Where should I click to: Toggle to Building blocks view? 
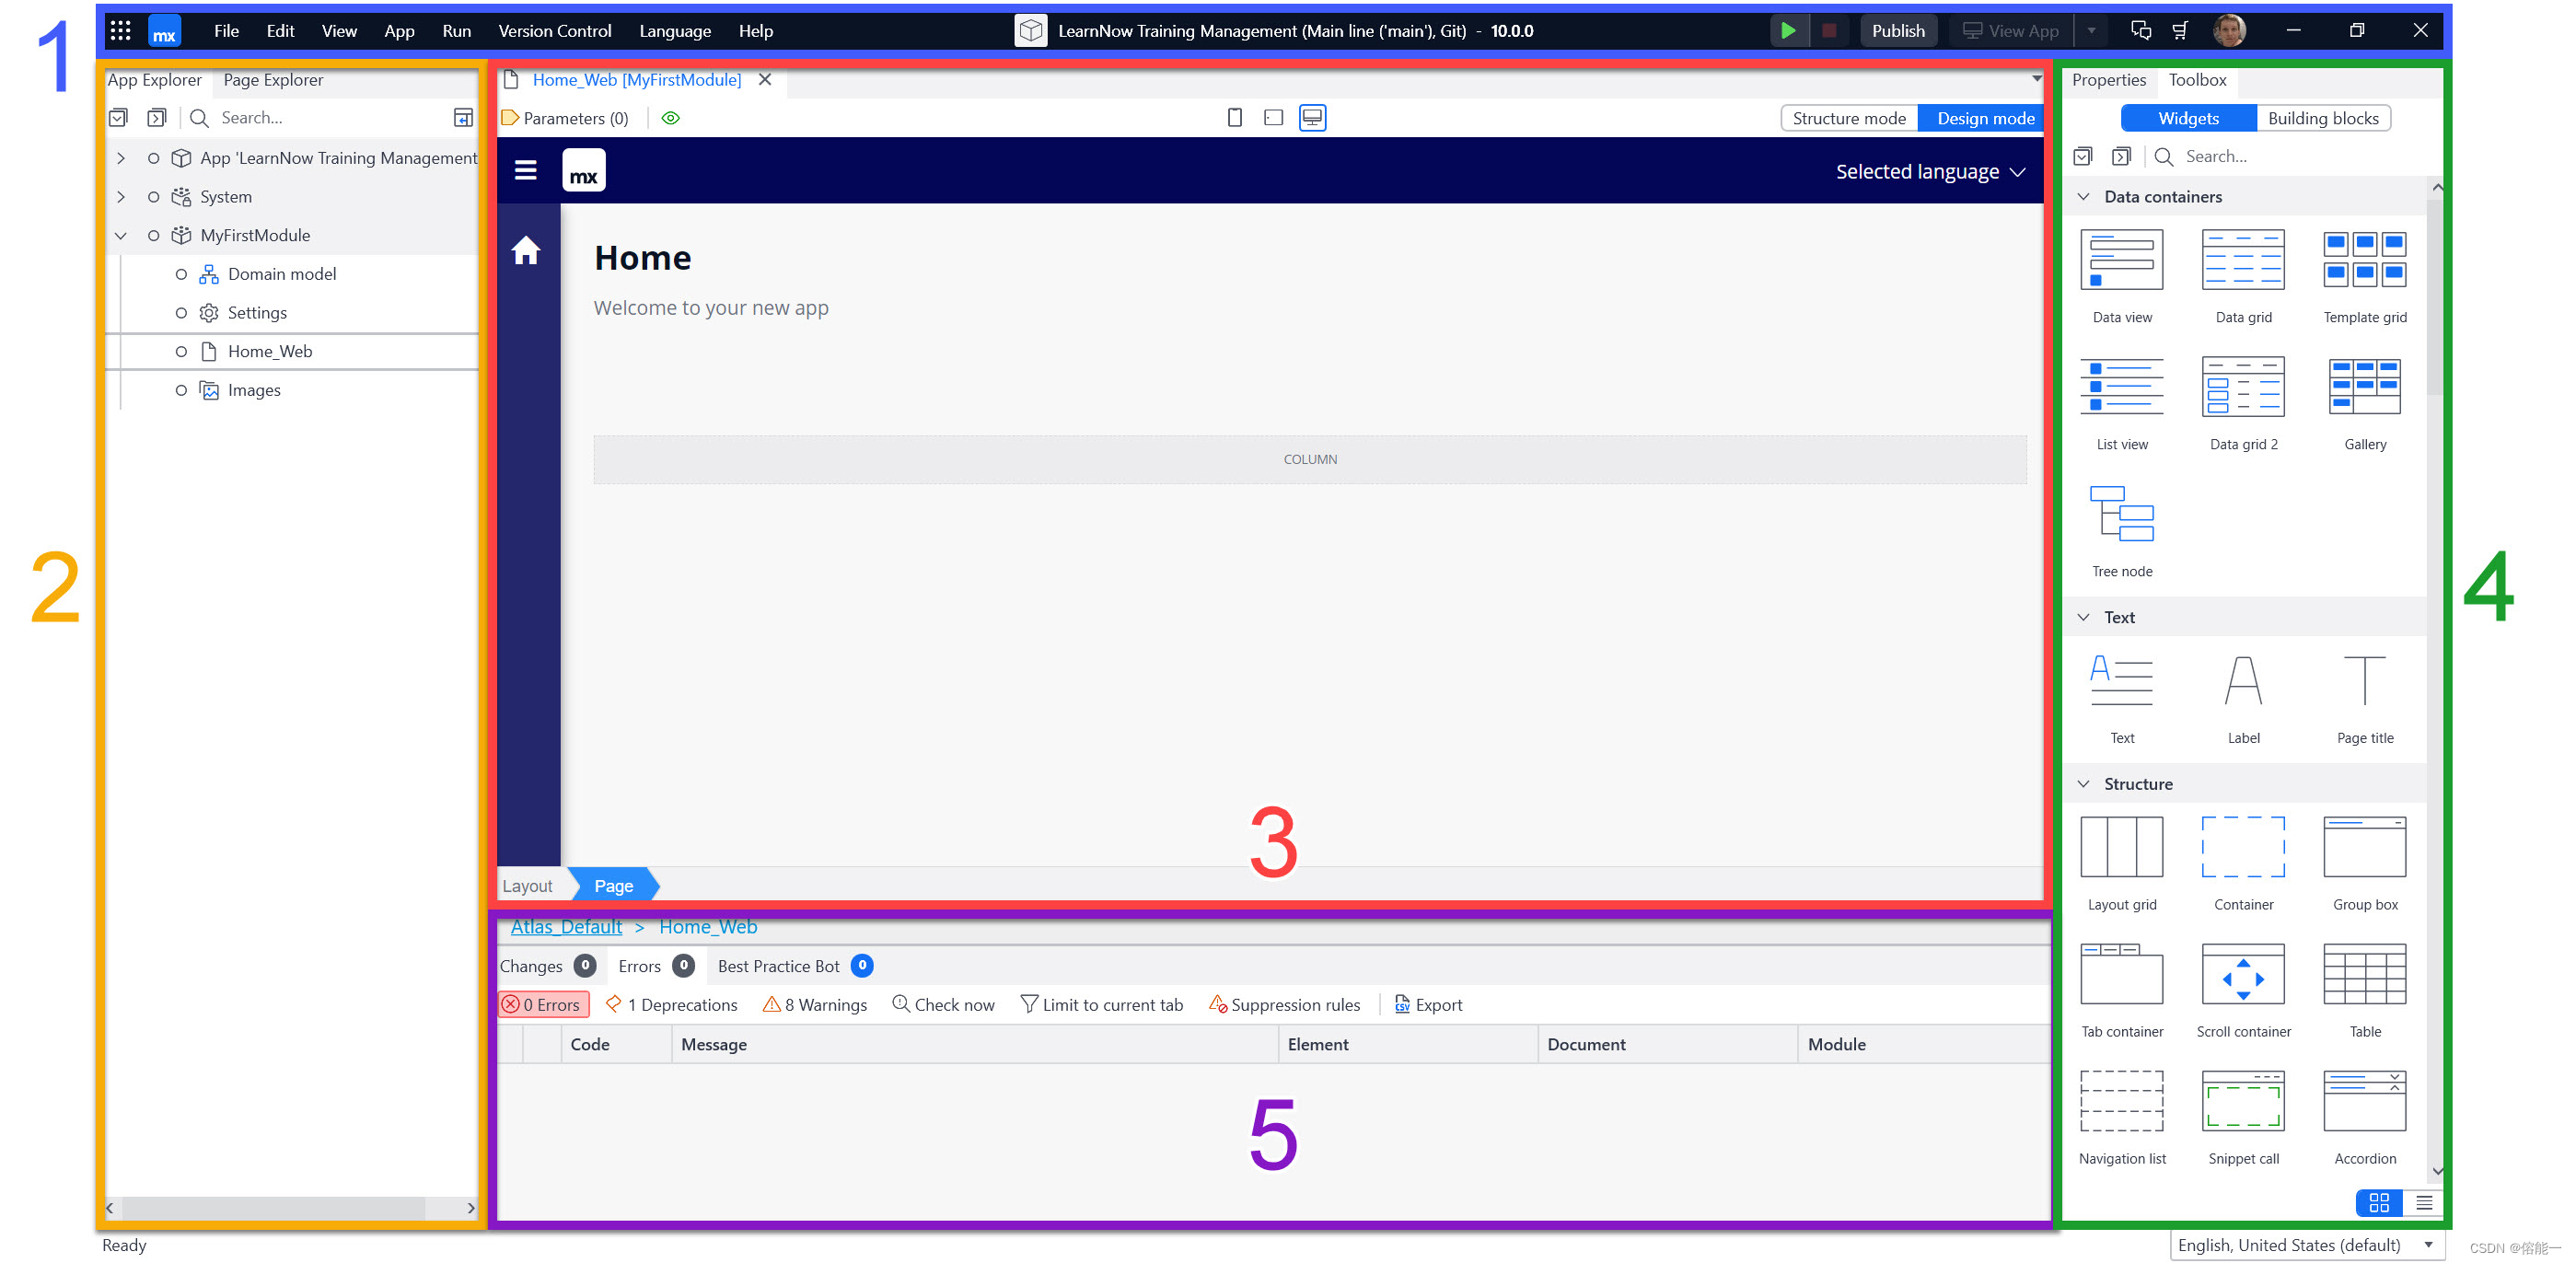(2322, 118)
